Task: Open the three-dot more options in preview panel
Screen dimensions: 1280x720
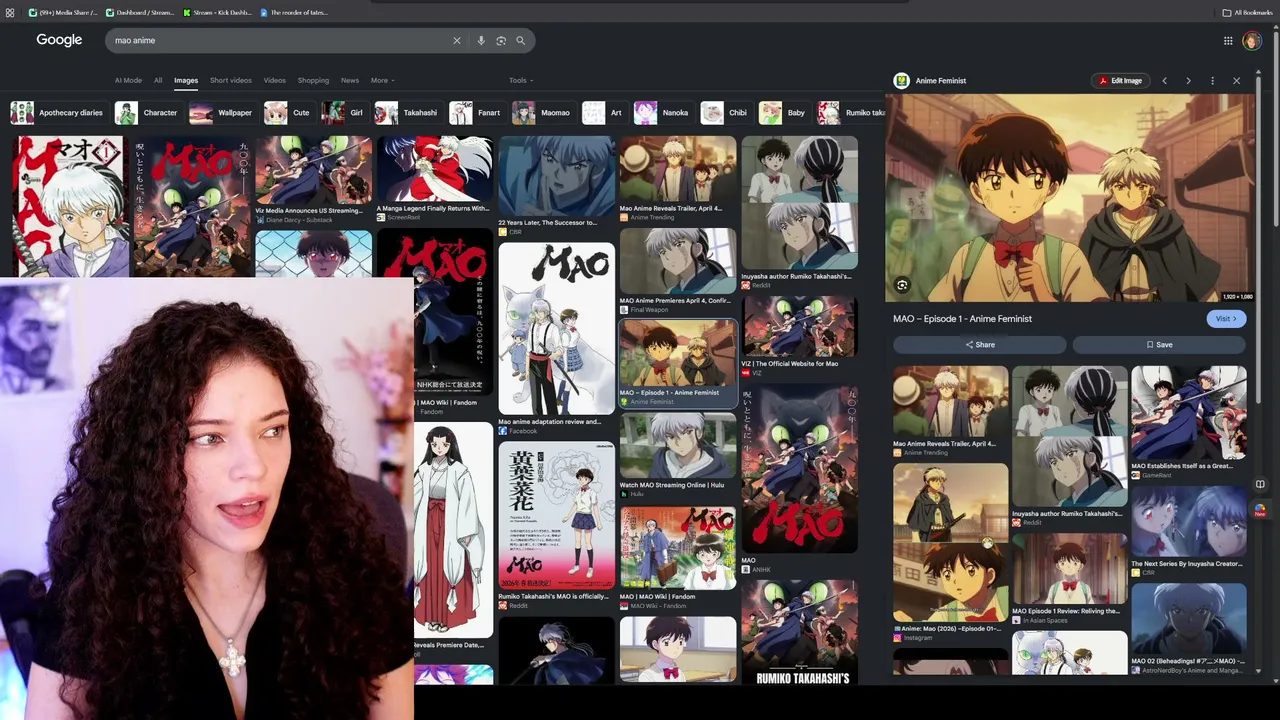Action: [1212, 81]
